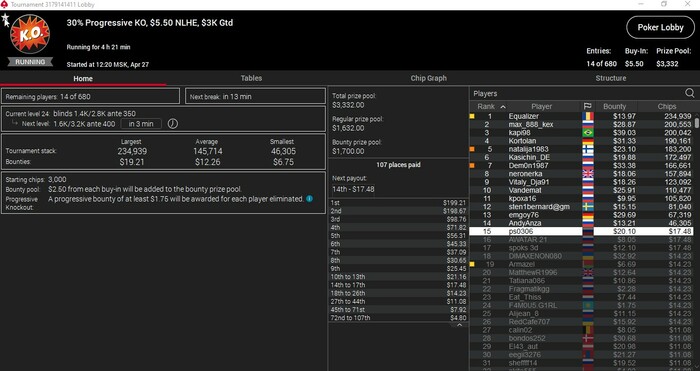Open the progressive knockout info icon
Screen dimensions: 700x371
click(x=309, y=199)
